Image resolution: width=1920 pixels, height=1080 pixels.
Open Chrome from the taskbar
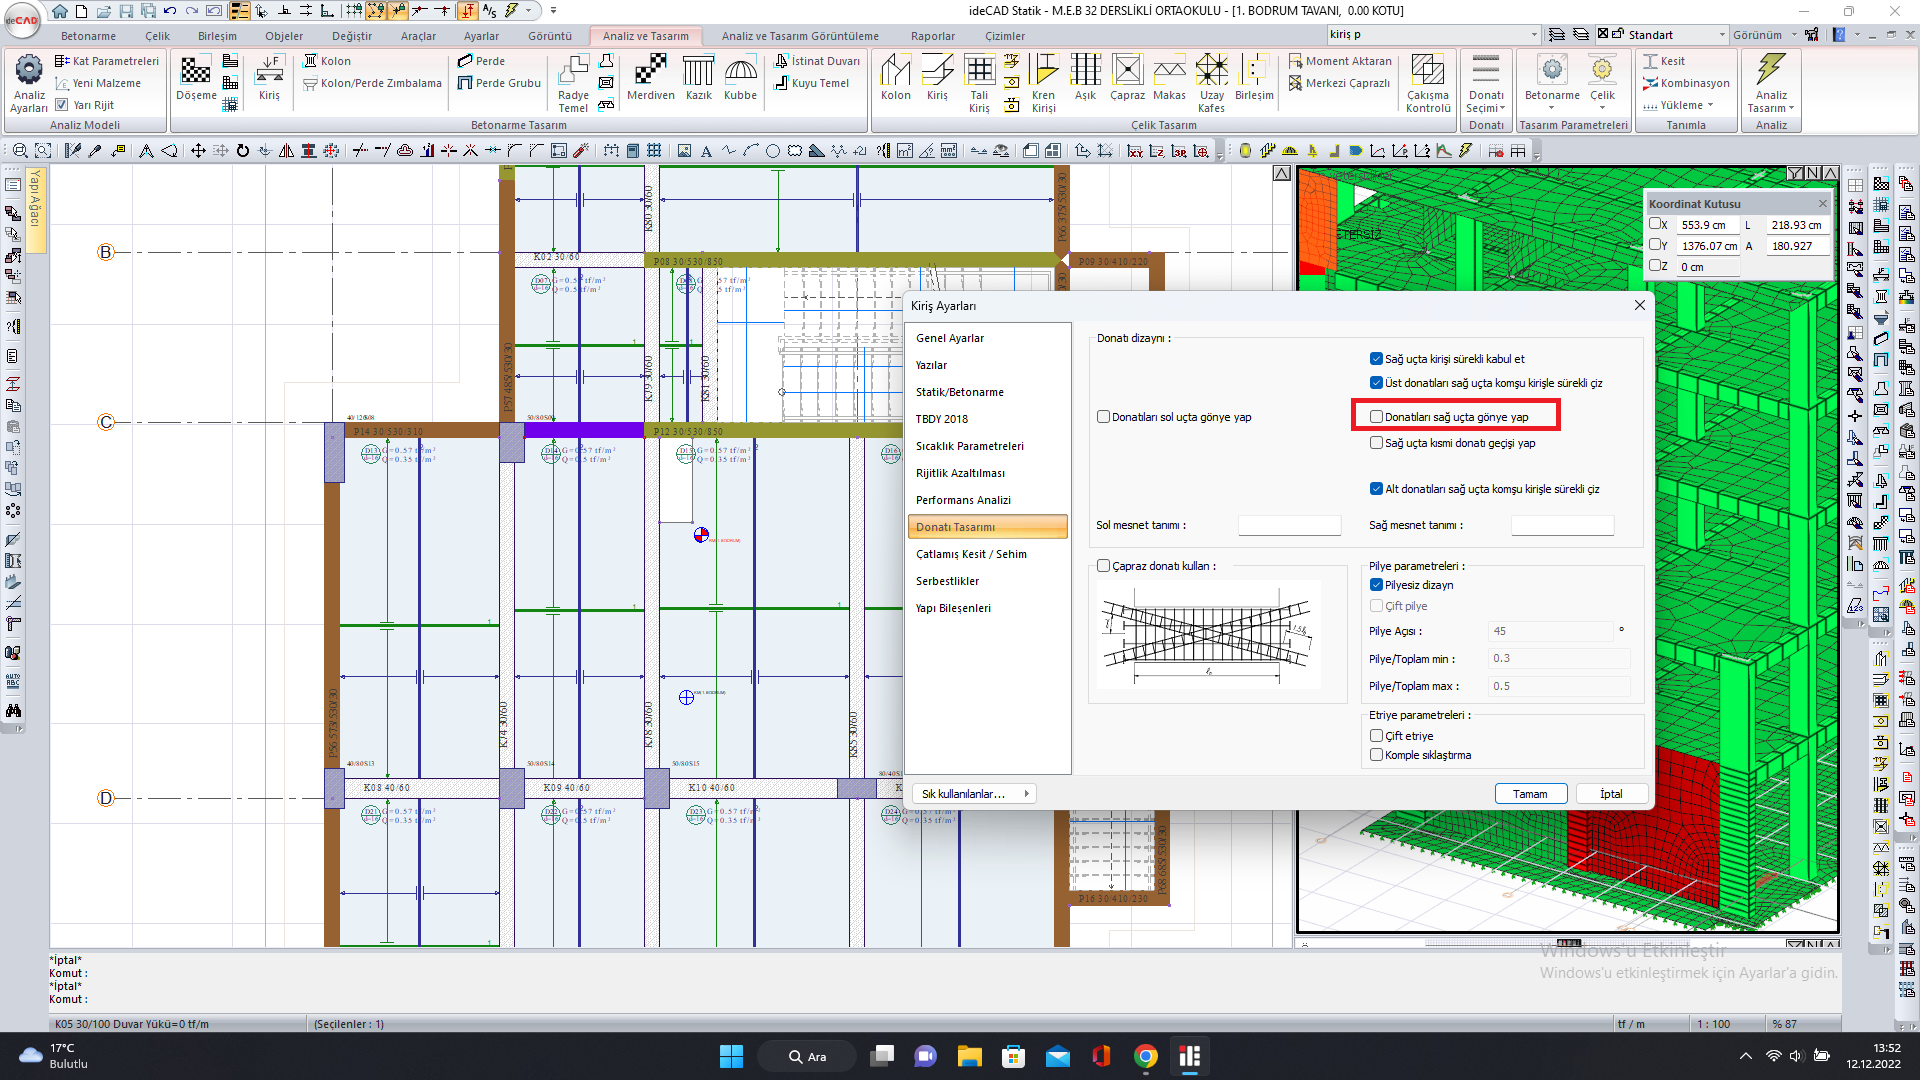[x=1146, y=1057]
